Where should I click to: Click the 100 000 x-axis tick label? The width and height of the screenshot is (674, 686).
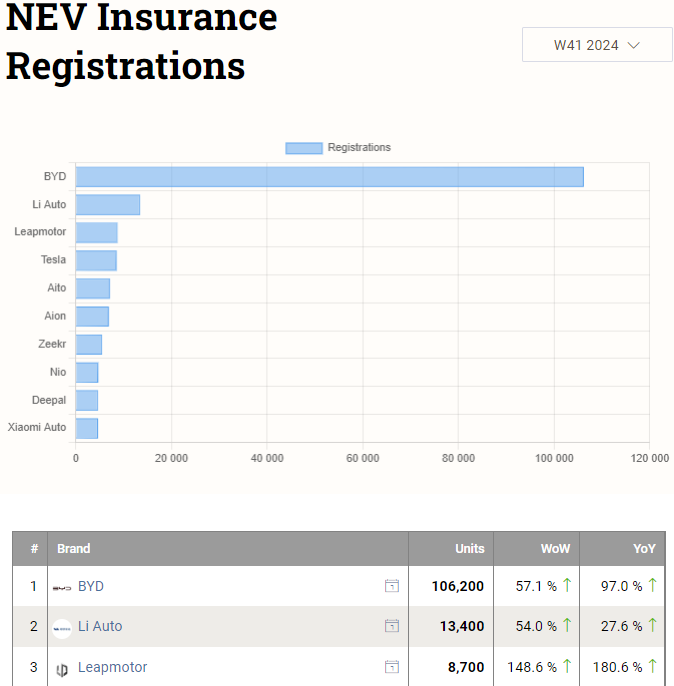[x=554, y=458]
